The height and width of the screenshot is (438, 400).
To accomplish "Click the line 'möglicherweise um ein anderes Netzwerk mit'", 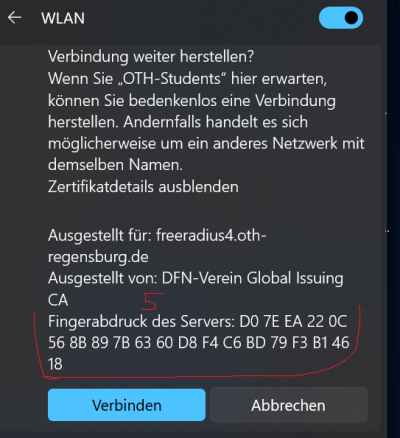I will coord(206,144).
